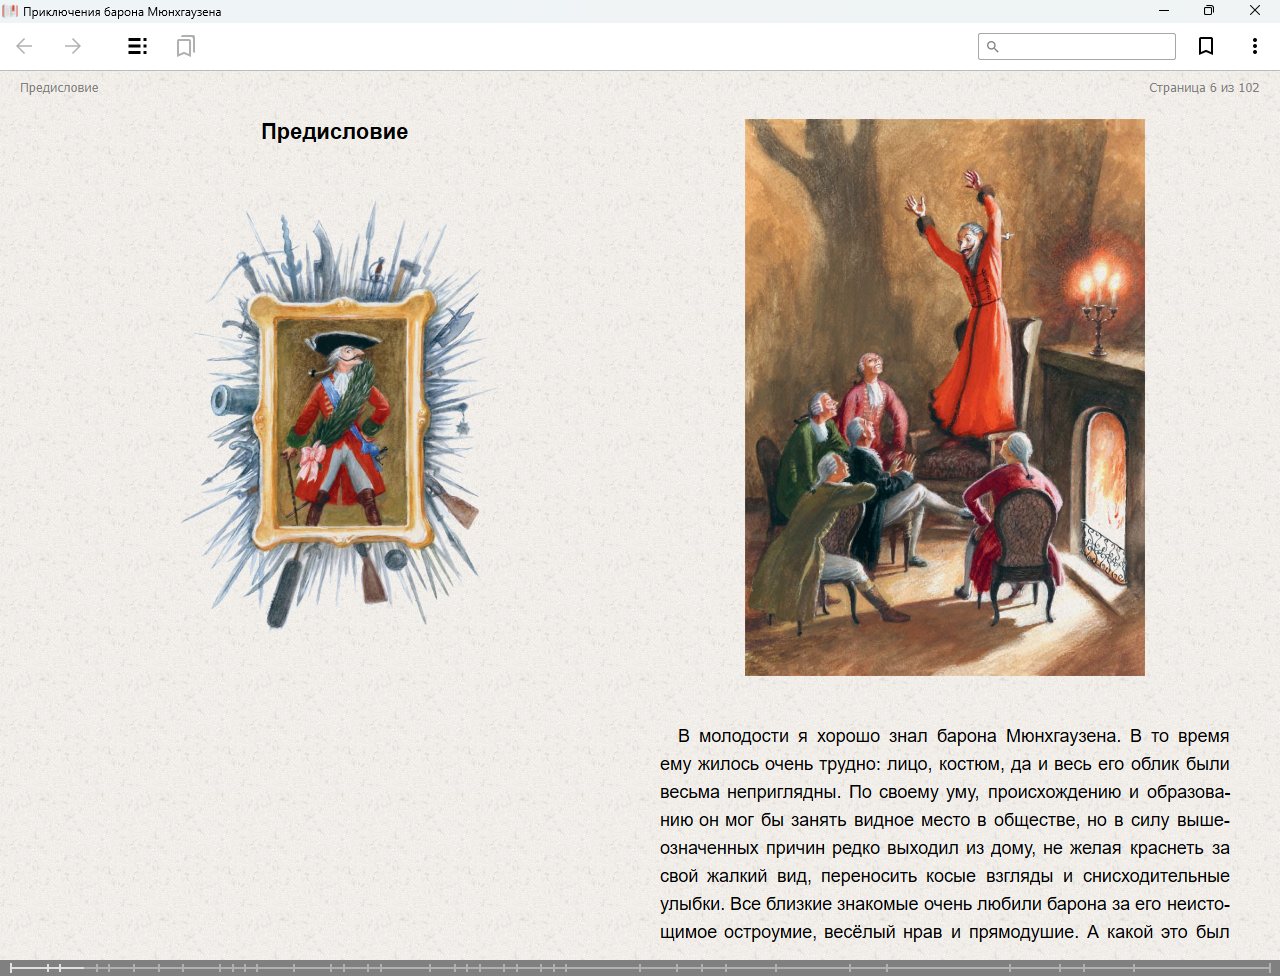Click the paragraph starting "В молодости"
Viewport: 1280px width, 976px height.
point(944,833)
